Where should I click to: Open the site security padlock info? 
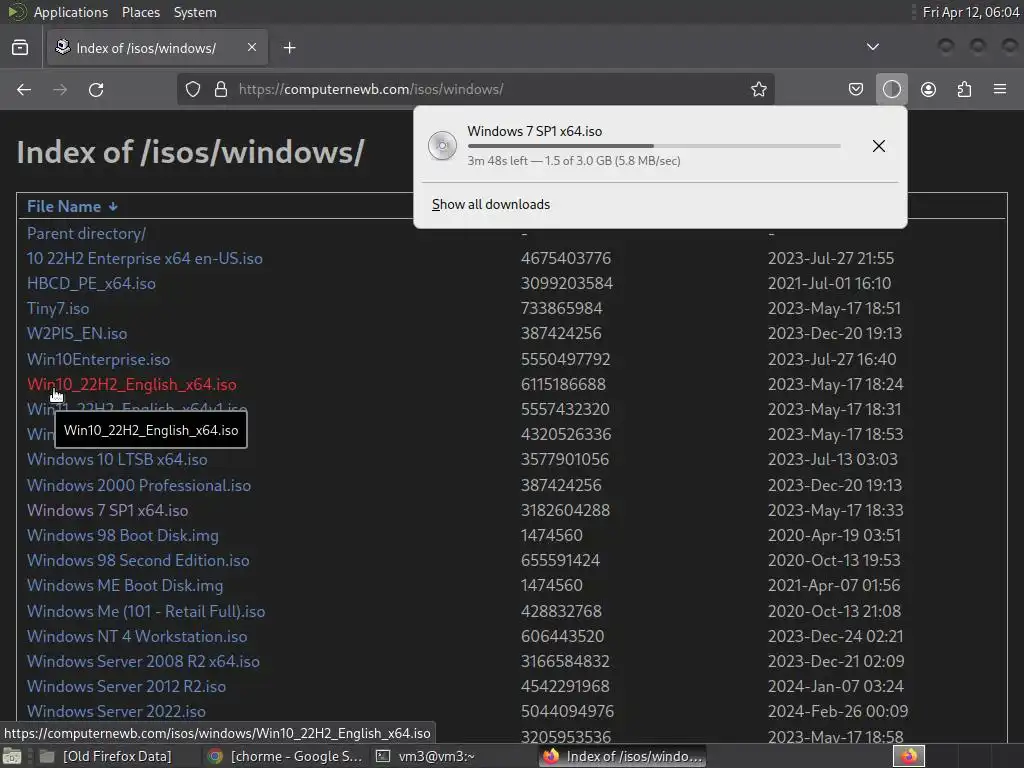(221, 89)
